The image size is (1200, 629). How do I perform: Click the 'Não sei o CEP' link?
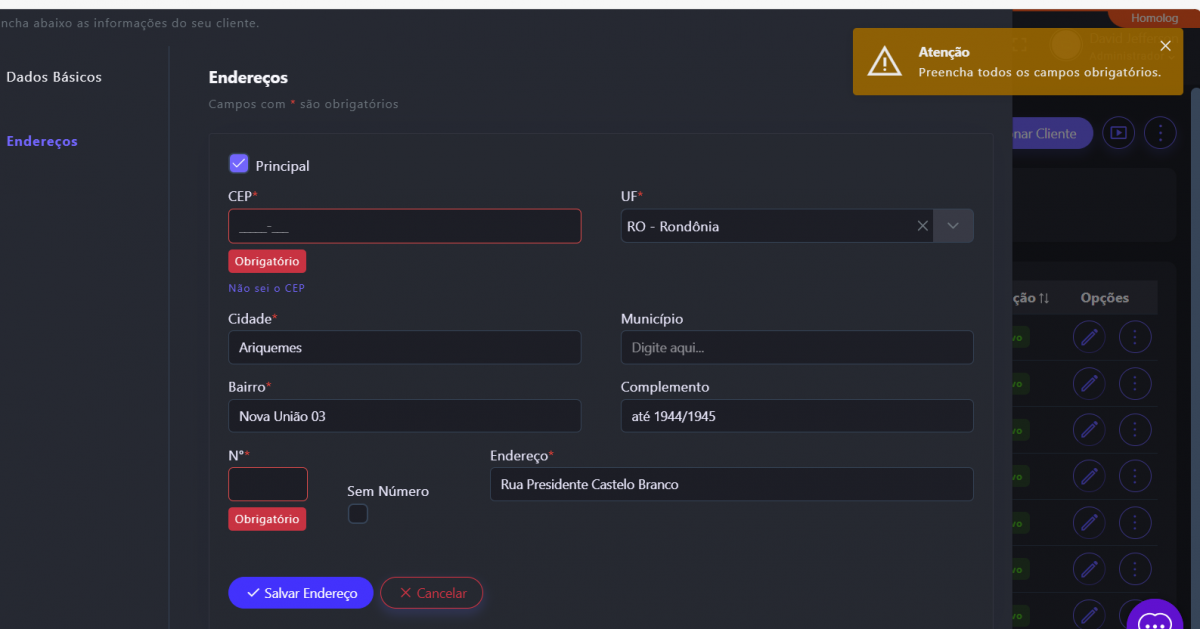(266, 288)
